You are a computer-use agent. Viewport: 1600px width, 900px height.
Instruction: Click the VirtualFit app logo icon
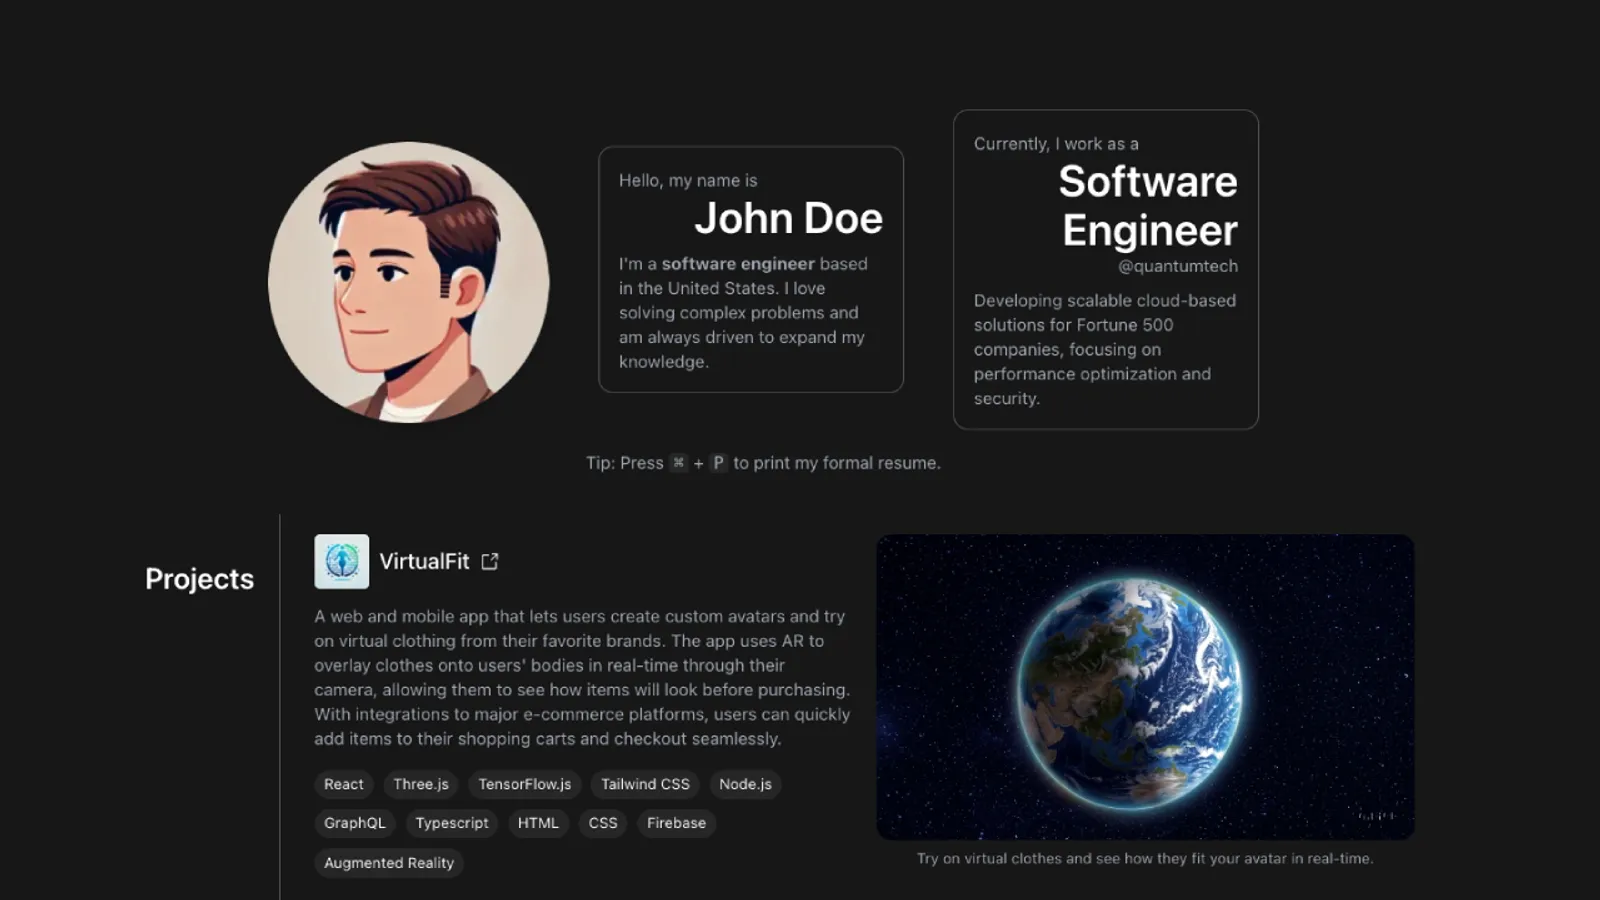[x=341, y=561]
